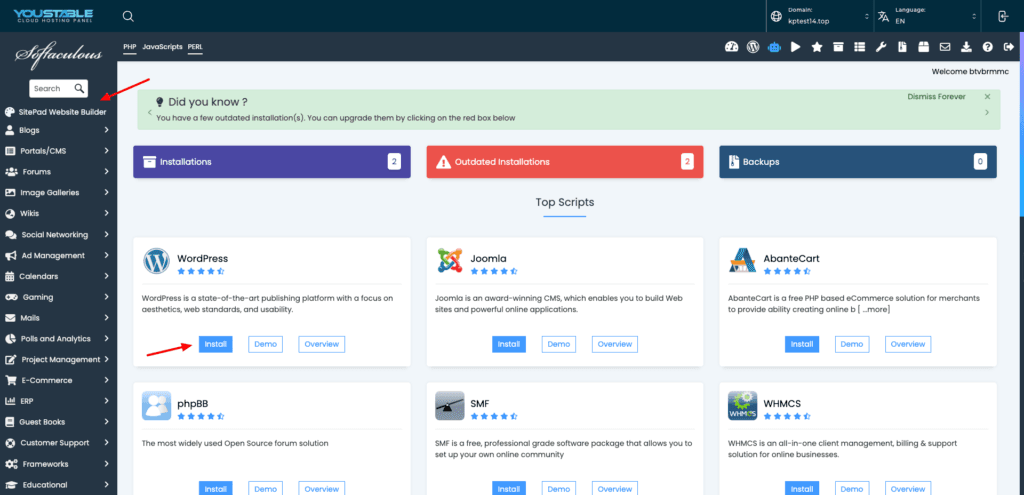Viewport: 1024px width, 495px height.
Task: Expand the Gaming category
Action: pos(58,297)
